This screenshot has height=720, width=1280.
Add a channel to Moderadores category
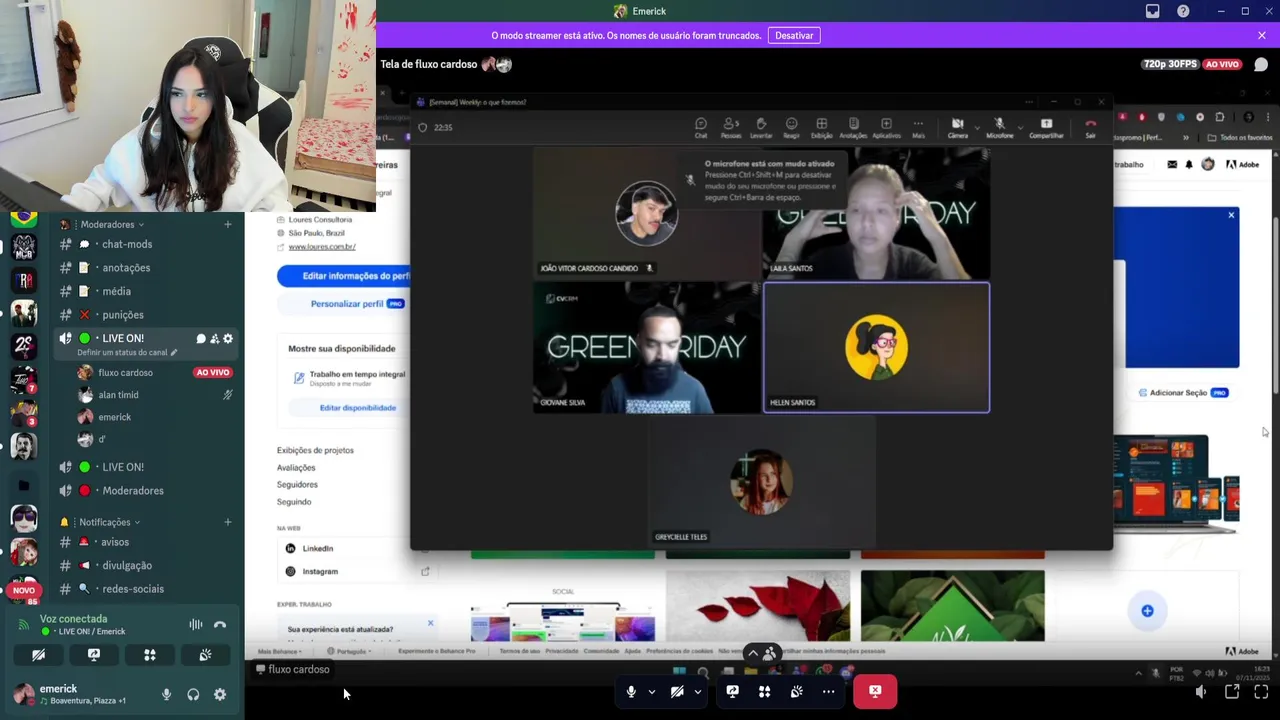(x=228, y=224)
